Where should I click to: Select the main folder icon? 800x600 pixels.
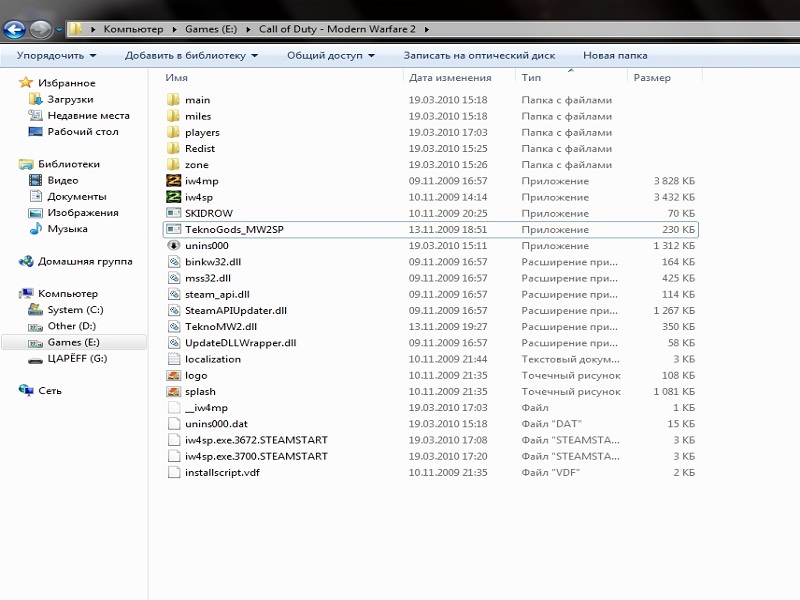[x=173, y=99]
